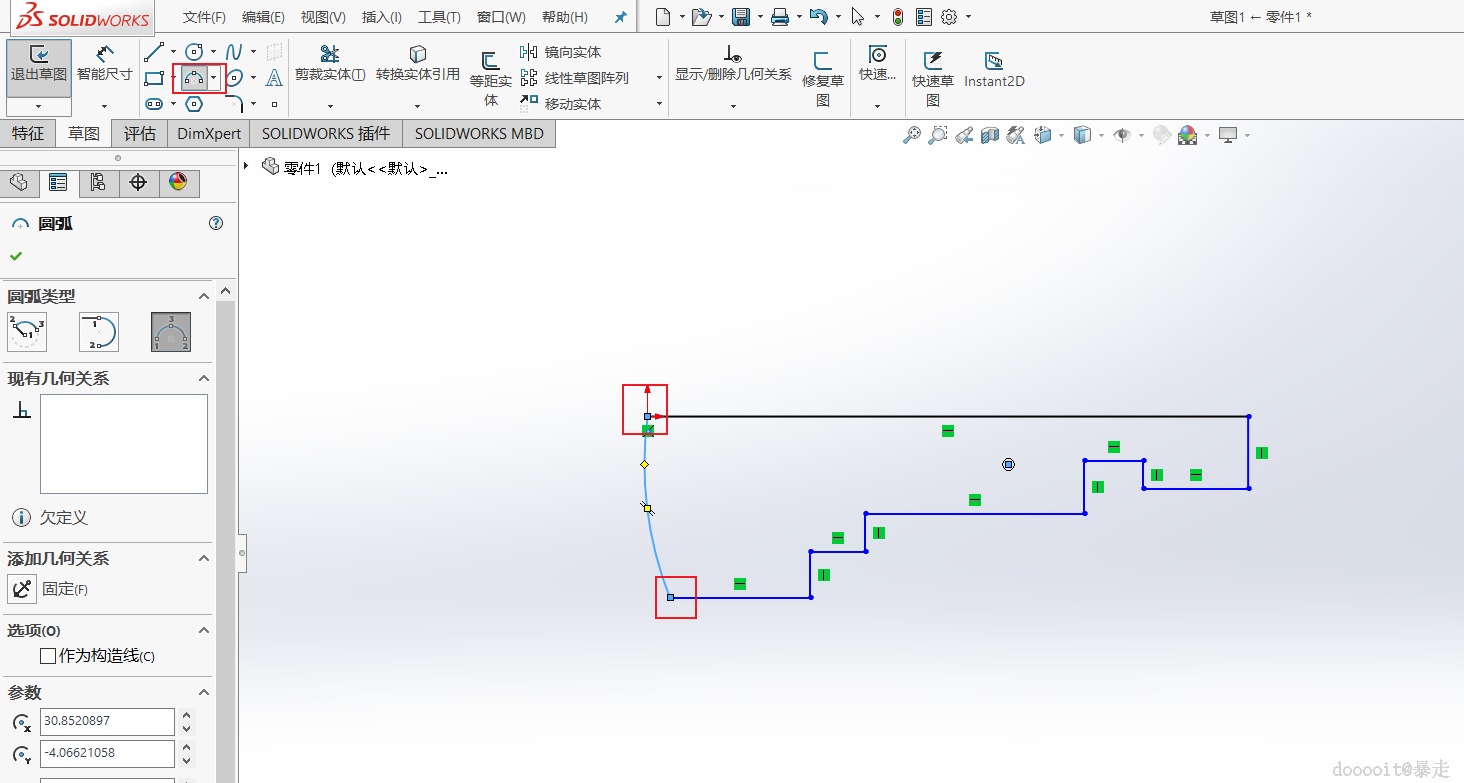The width and height of the screenshot is (1464, 783).
Task: Open the DimXpertManager tab icon
Action: pos(138,182)
